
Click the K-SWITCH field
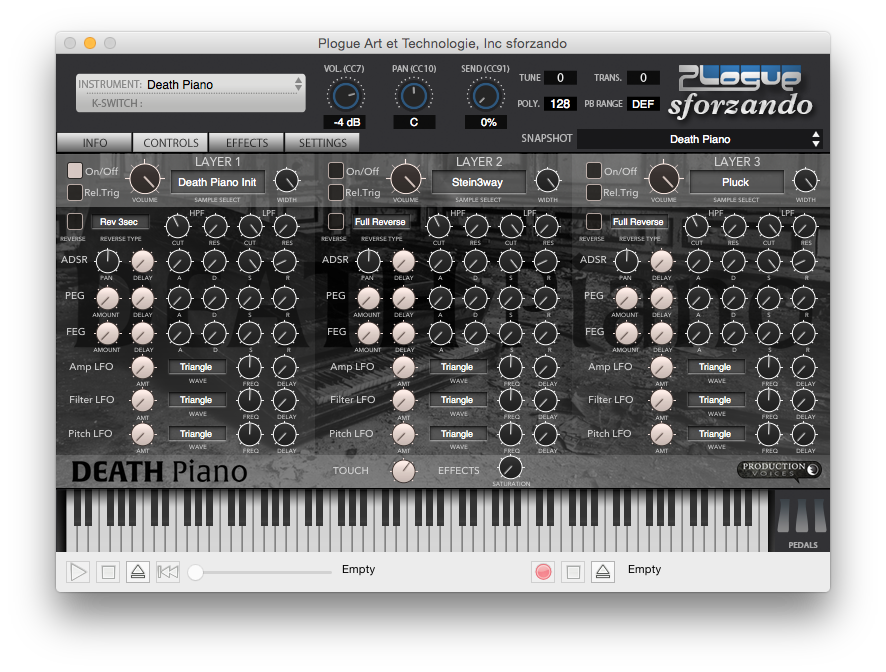point(190,103)
